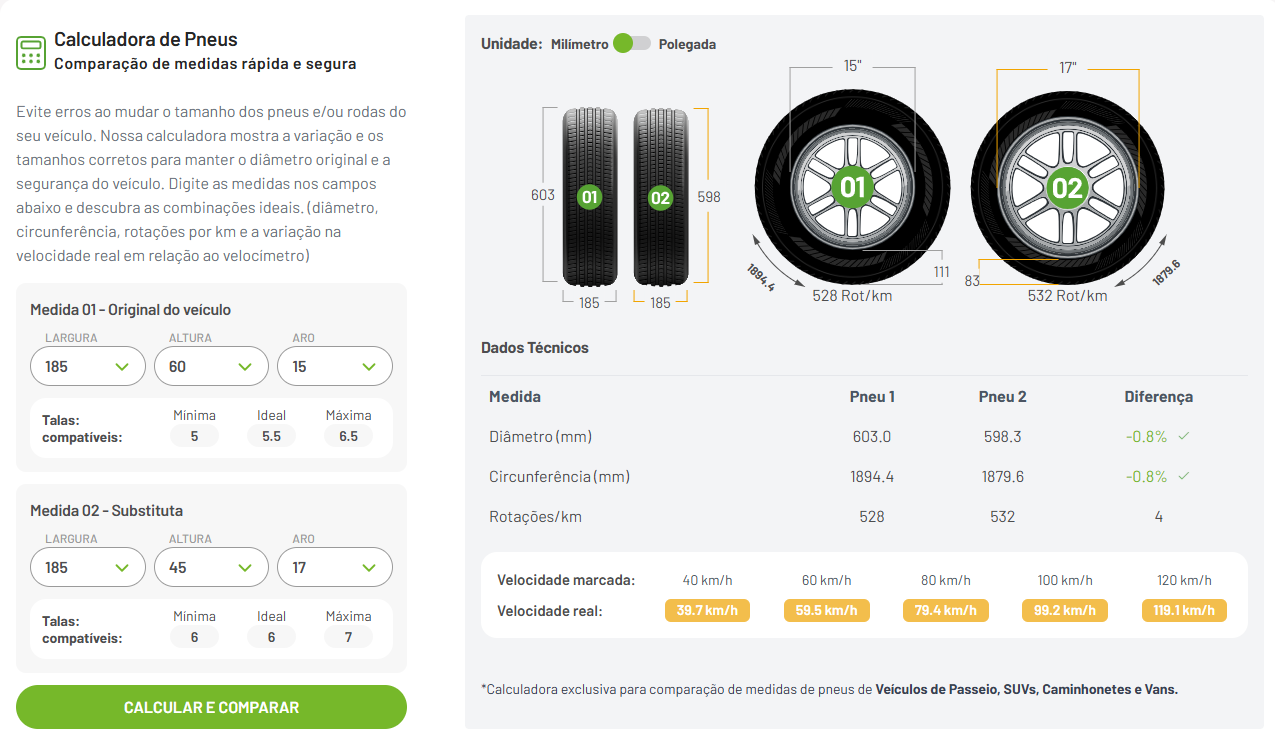Image resolution: width=1275 pixels, height=738 pixels.
Task: Click the 39.7 km/h real speed badge
Action: 707,610
